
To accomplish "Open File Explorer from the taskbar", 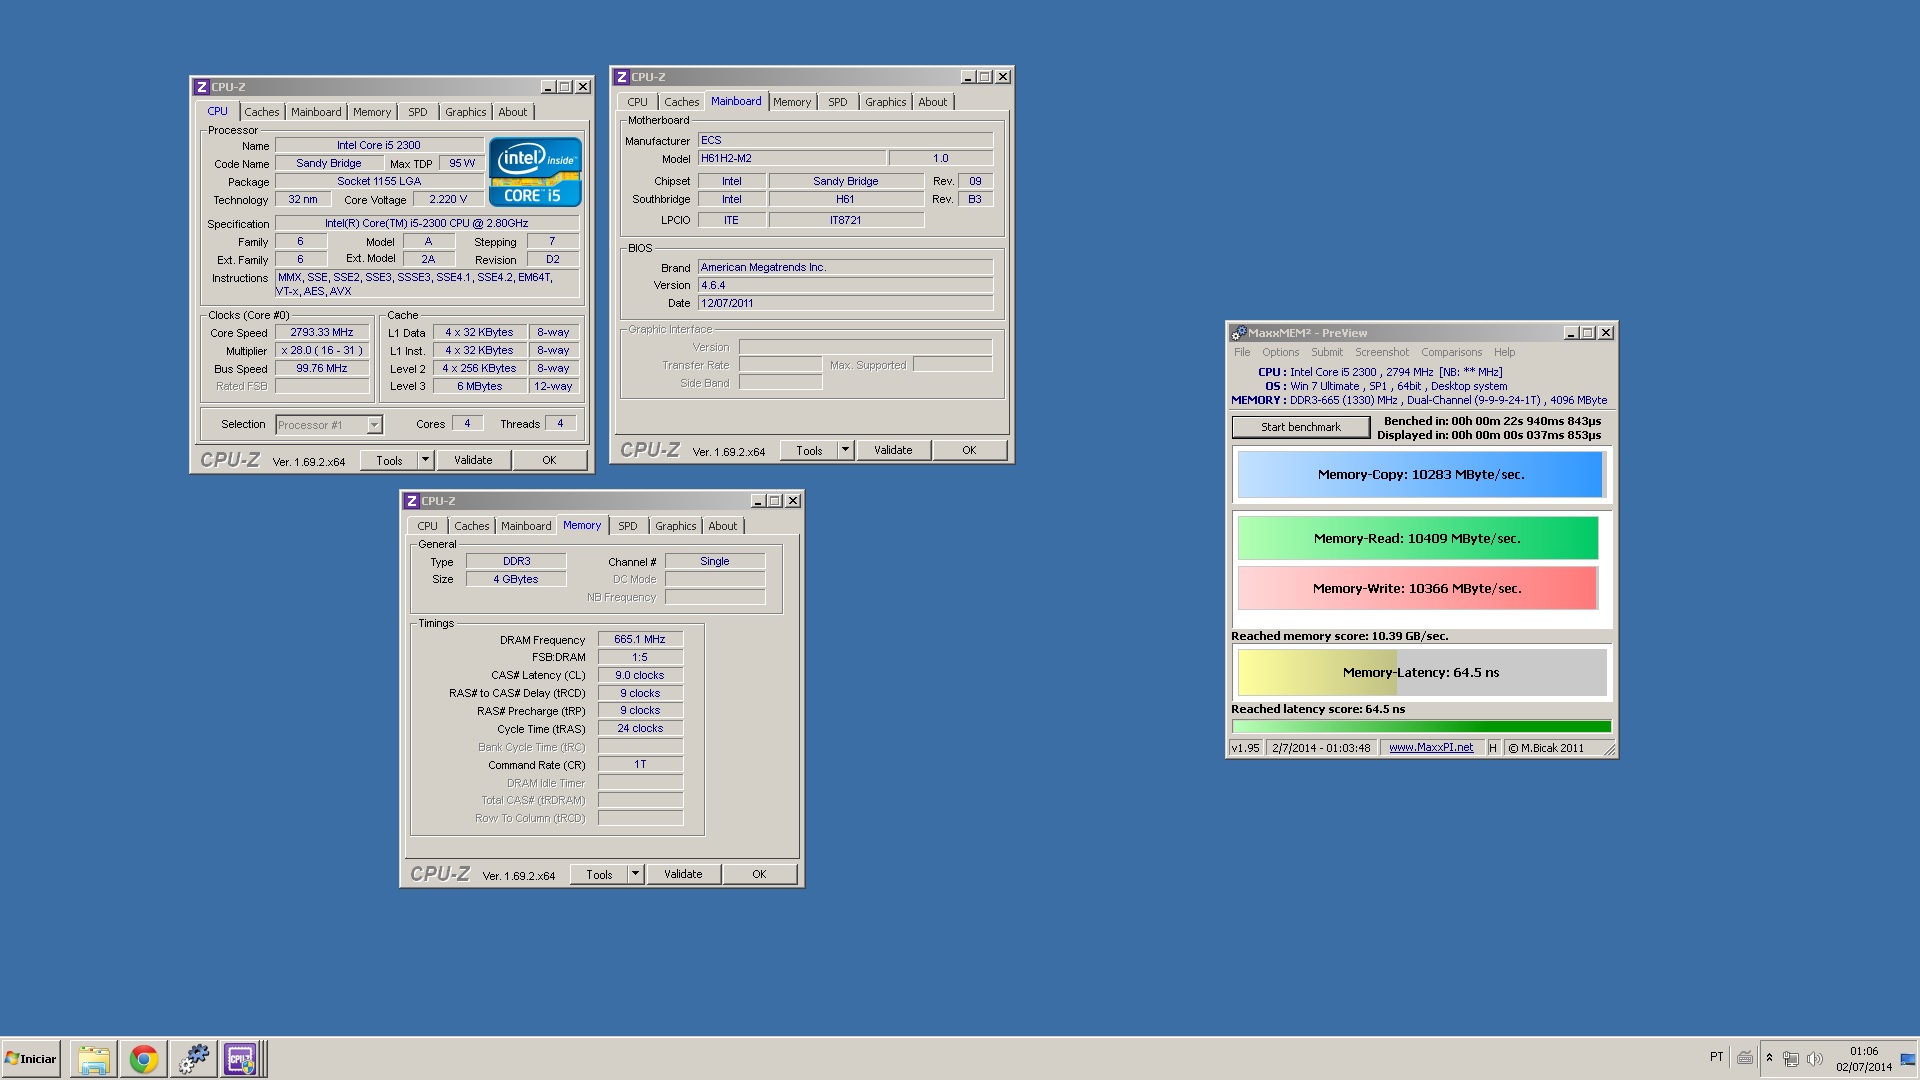I will [94, 1059].
